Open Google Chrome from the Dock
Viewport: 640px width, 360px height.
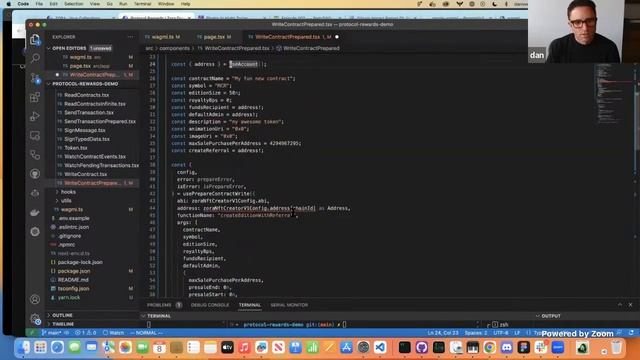tap(489, 347)
